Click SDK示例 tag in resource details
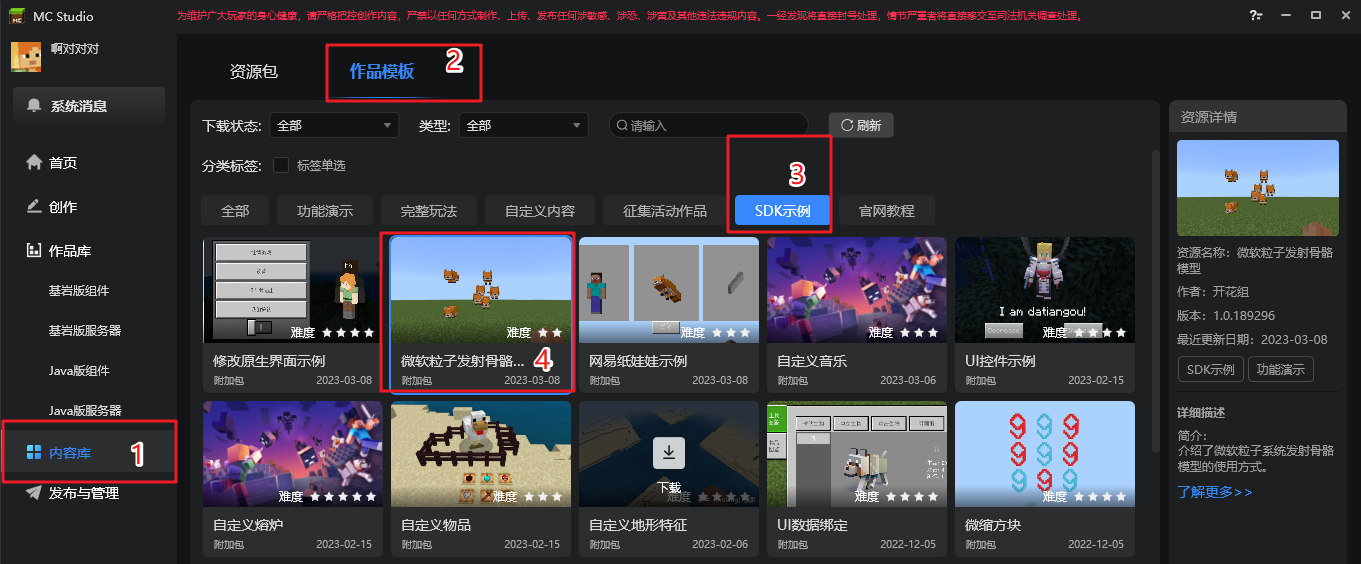 coord(1210,369)
